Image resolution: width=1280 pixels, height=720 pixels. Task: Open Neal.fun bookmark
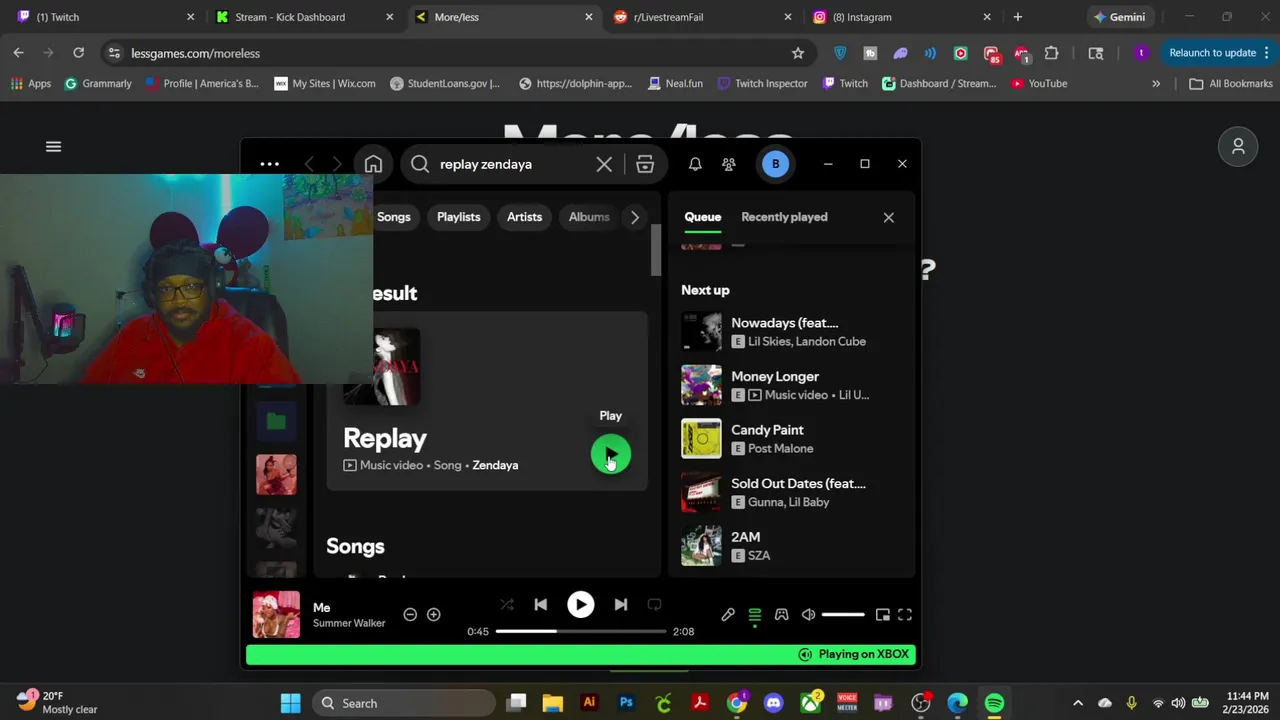coord(675,84)
